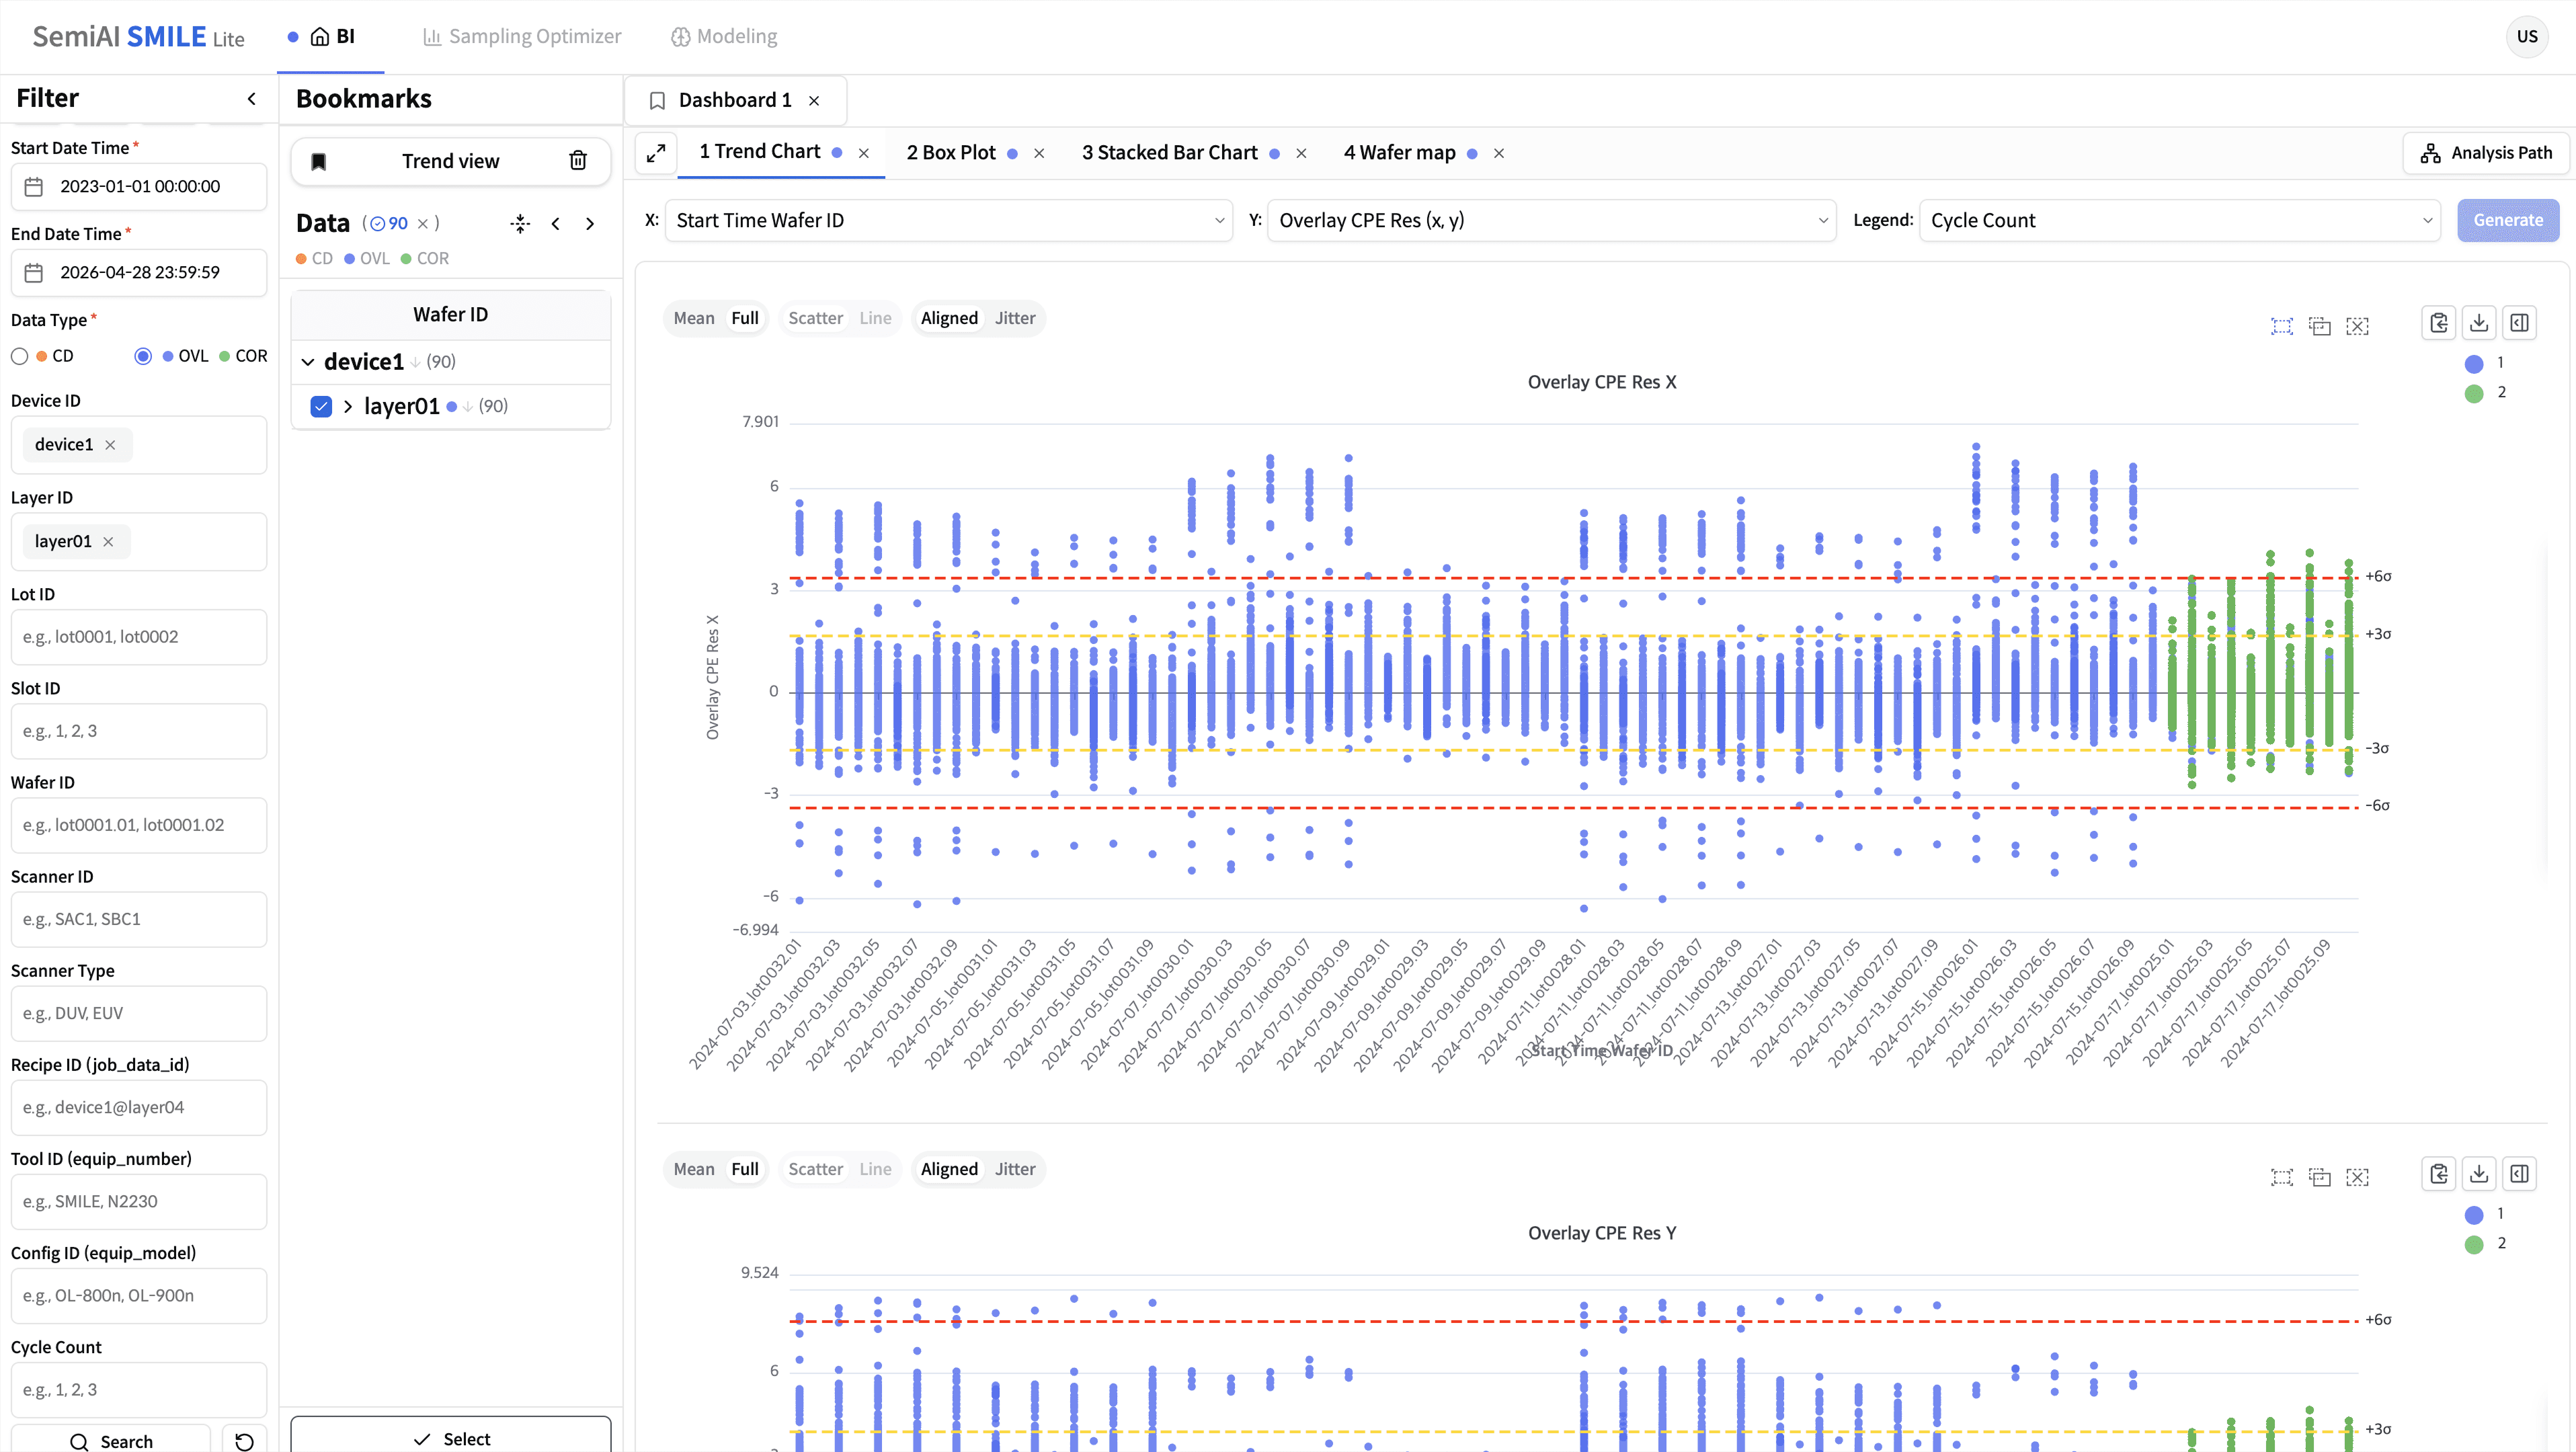Expand the chart to fullscreen

pos(656,153)
